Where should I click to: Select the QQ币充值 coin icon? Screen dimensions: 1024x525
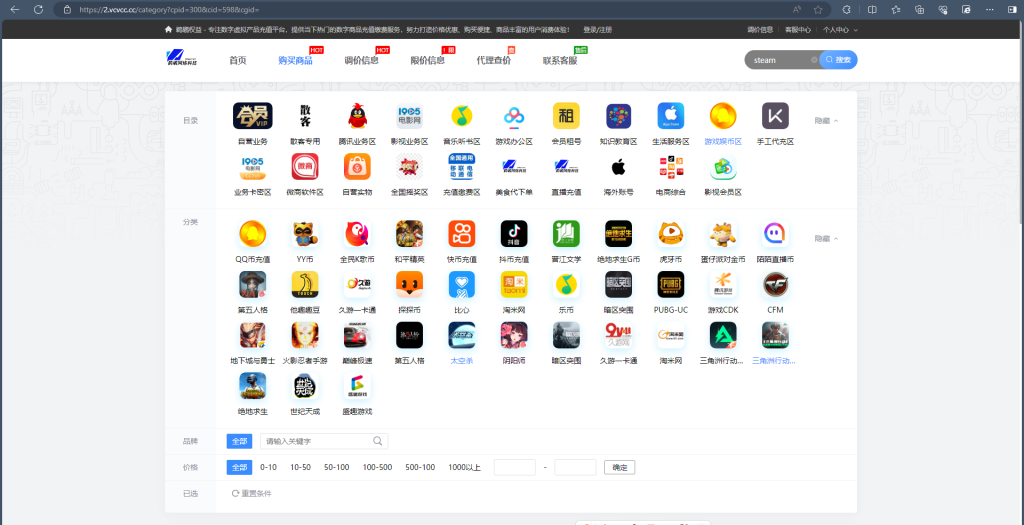pyautogui.click(x=252, y=234)
